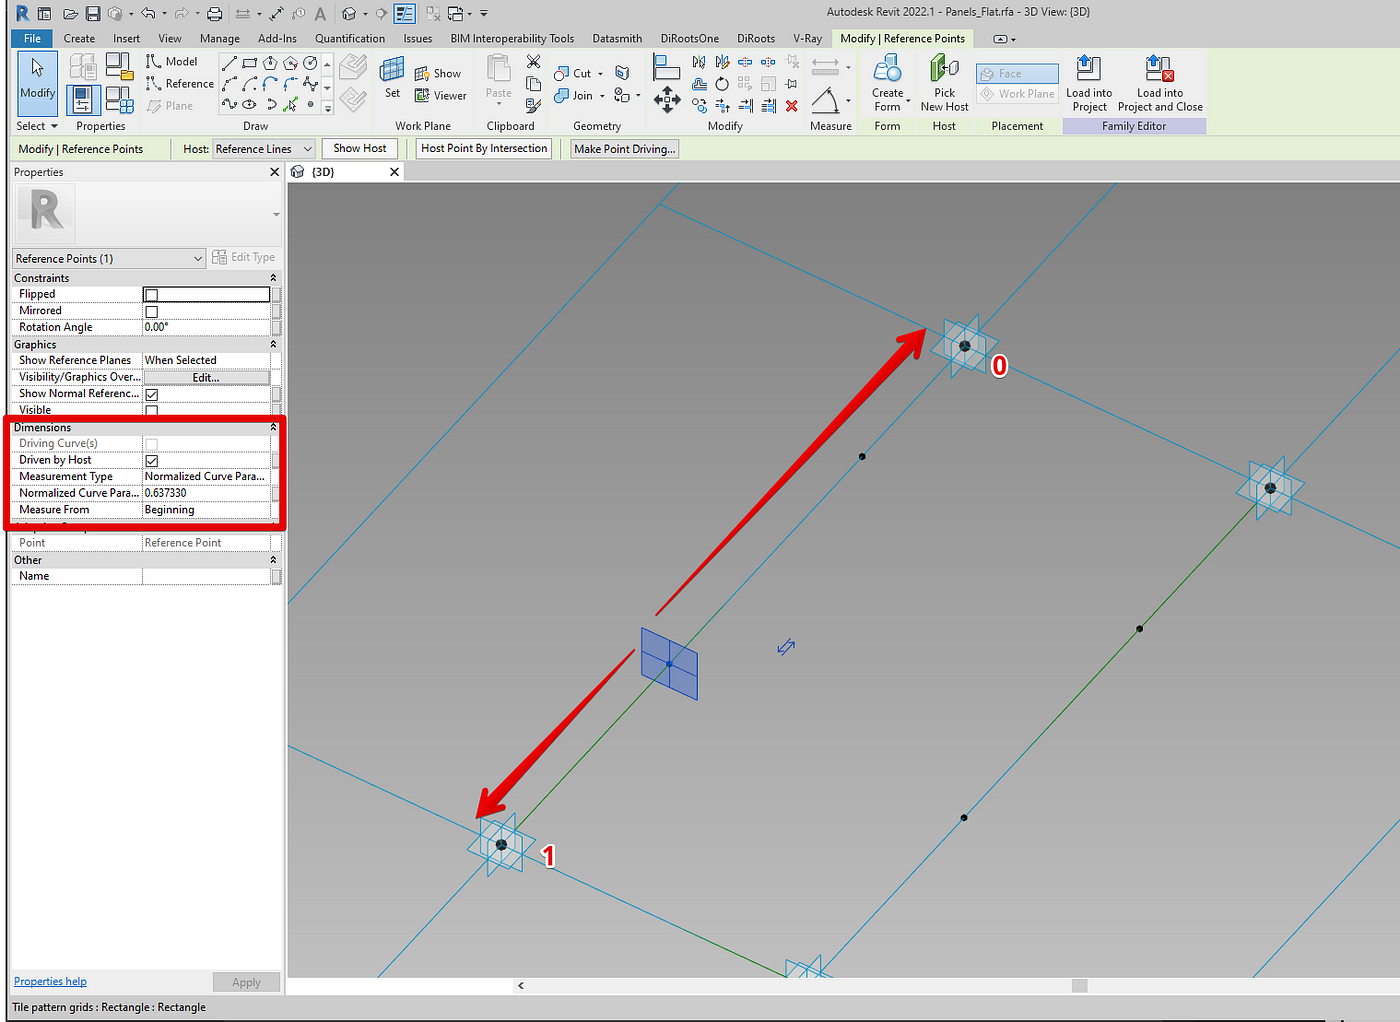Toggle the Mirrored checkbox
Image resolution: width=1400 pixels, height=1022 pixels.
152,312
